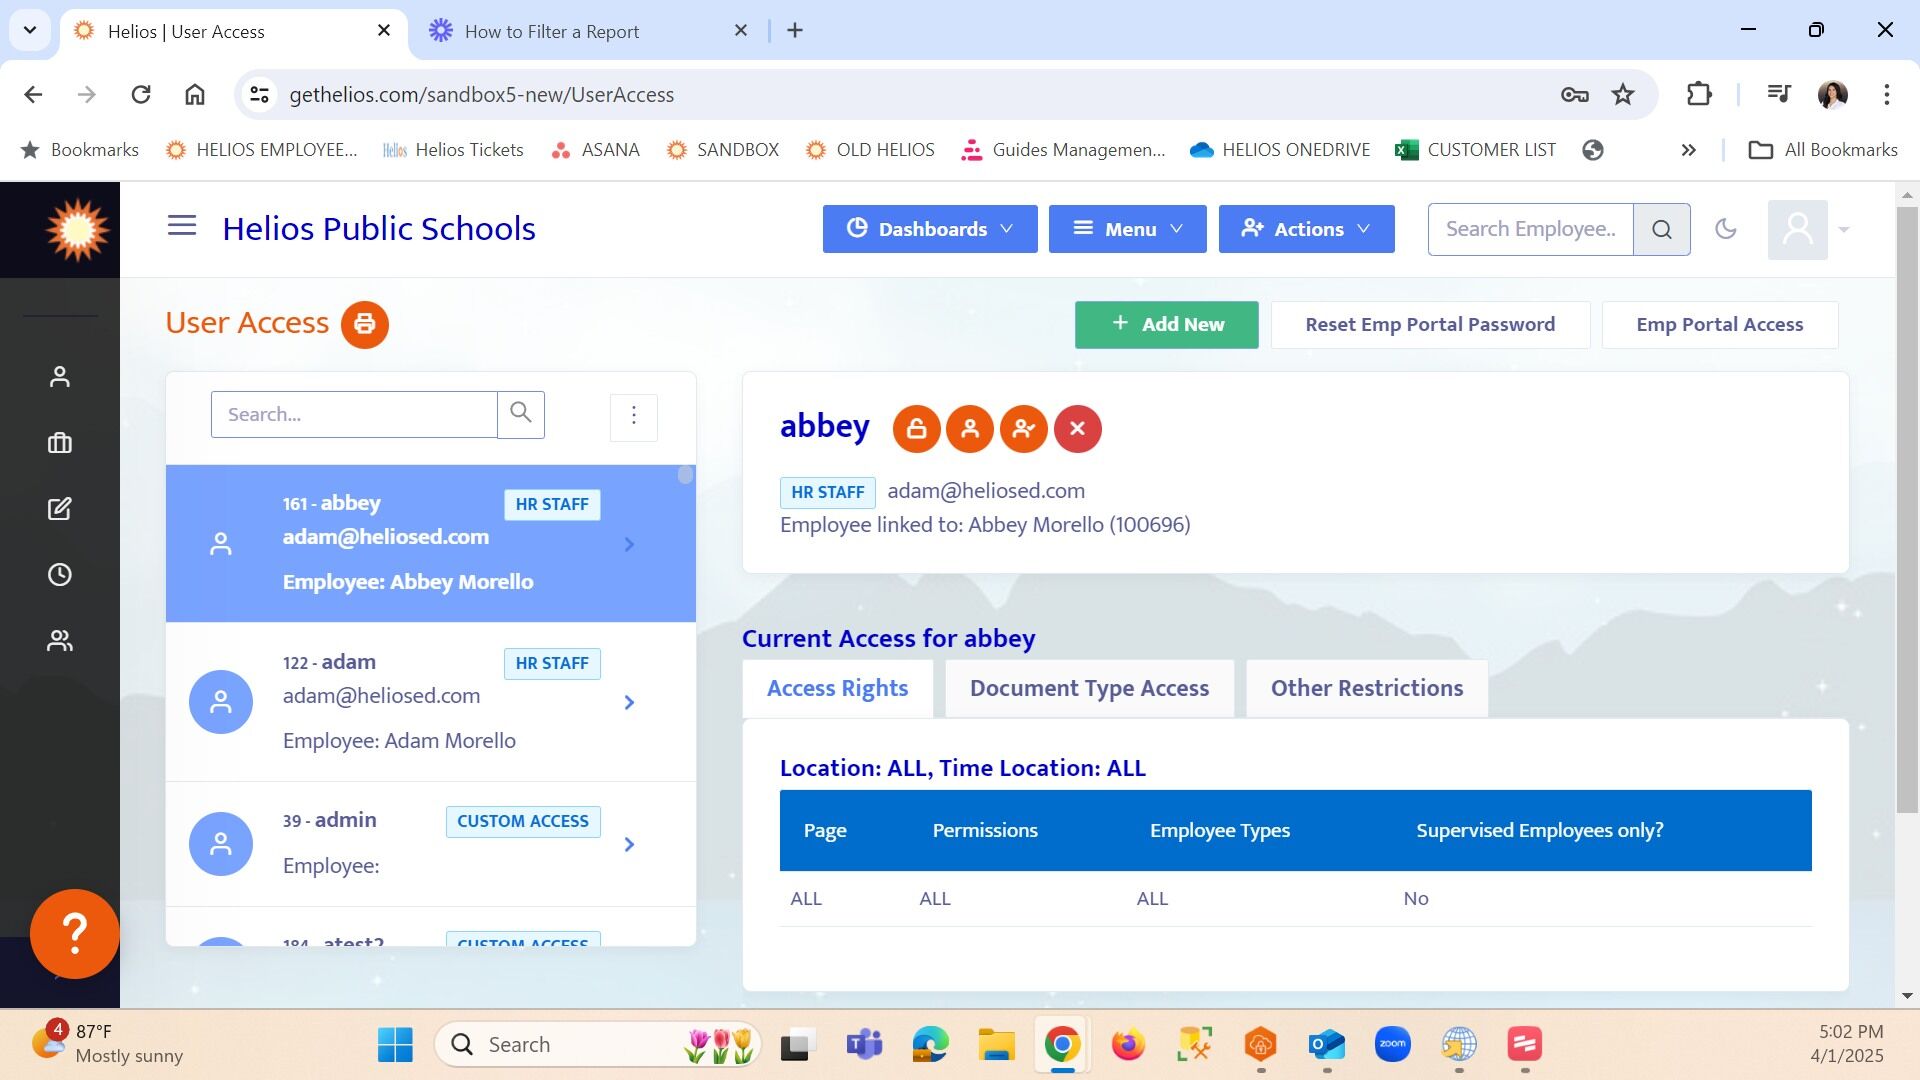Click Reset Emp Portal Password button

click(1429, 324)
